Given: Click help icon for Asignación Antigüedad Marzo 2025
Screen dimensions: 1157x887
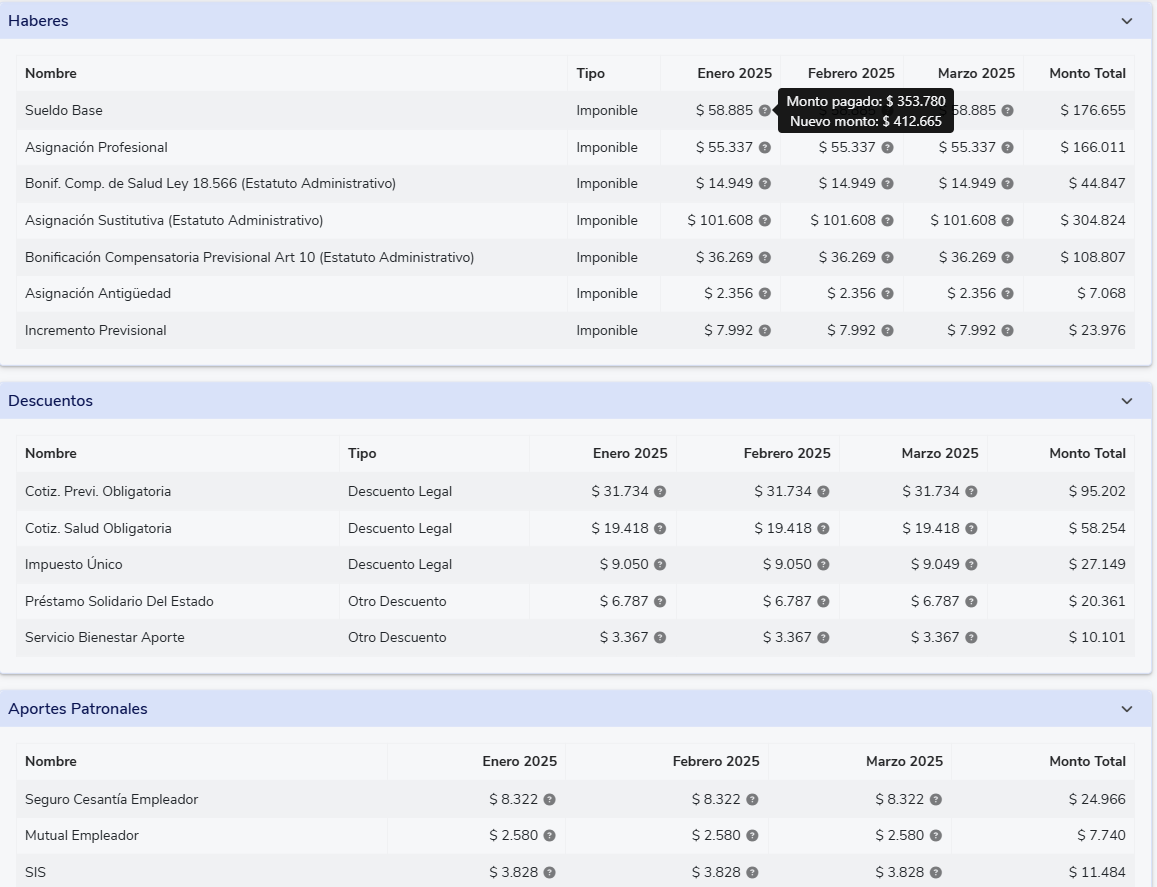Looking at the screenshot, I should point(1008,293).
